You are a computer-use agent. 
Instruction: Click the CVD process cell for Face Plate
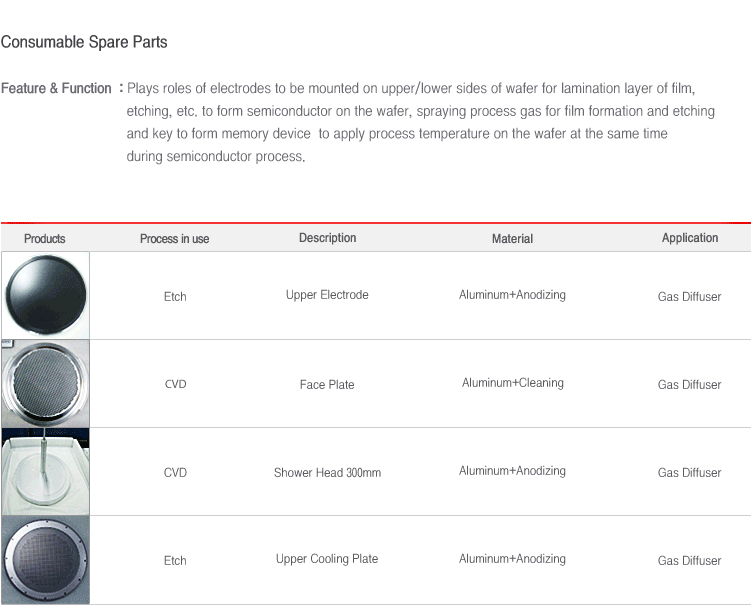[x=175, y=384]
